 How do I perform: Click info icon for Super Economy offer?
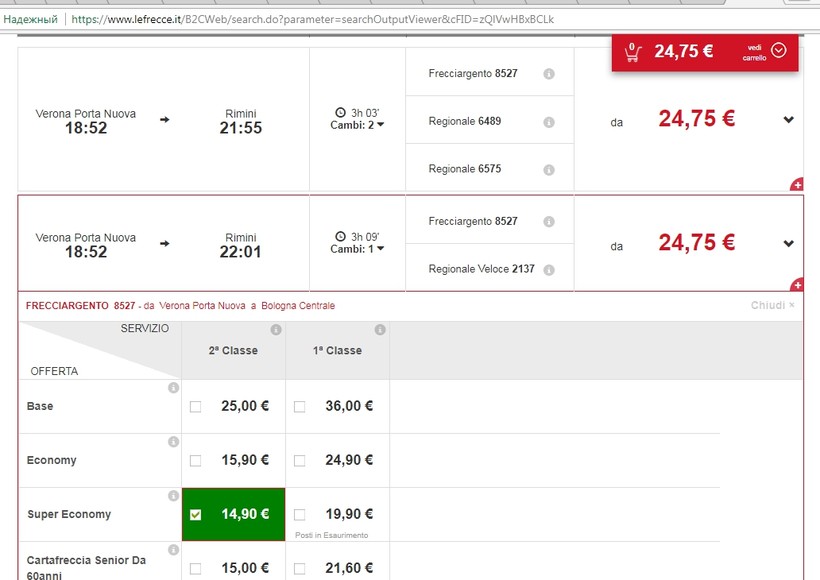173,496
